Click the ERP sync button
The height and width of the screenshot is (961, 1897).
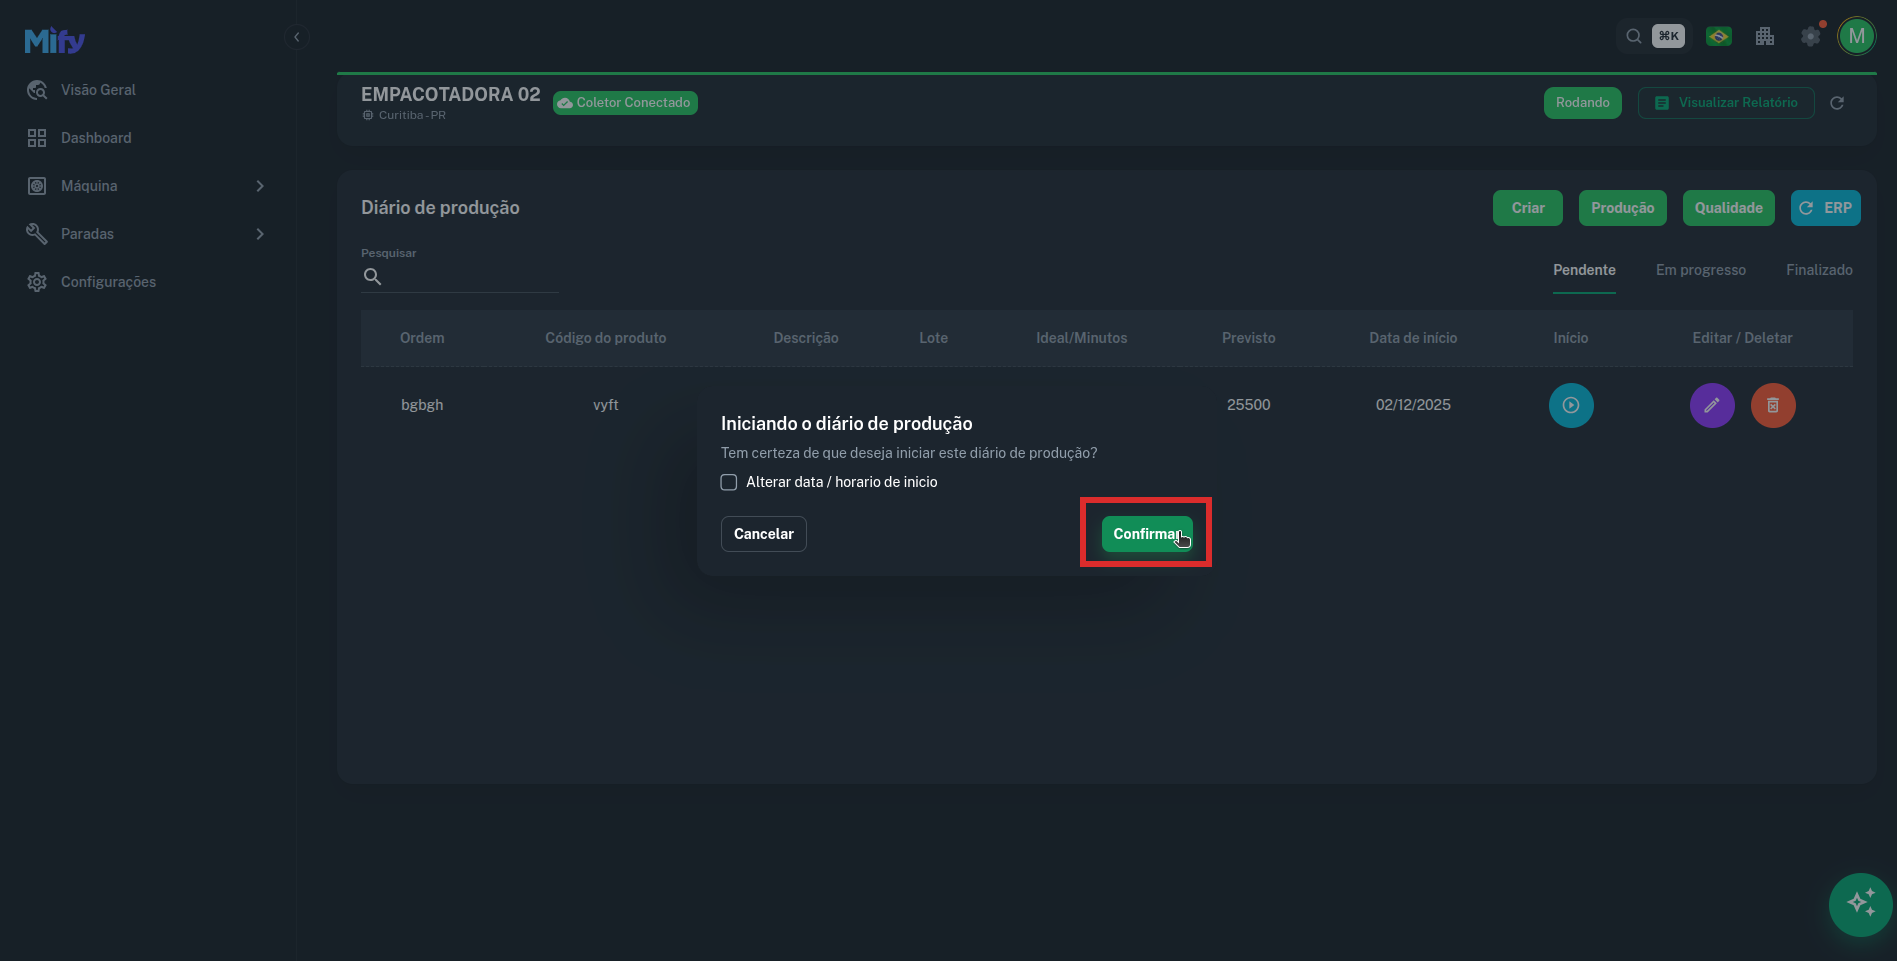(1825, 208)
